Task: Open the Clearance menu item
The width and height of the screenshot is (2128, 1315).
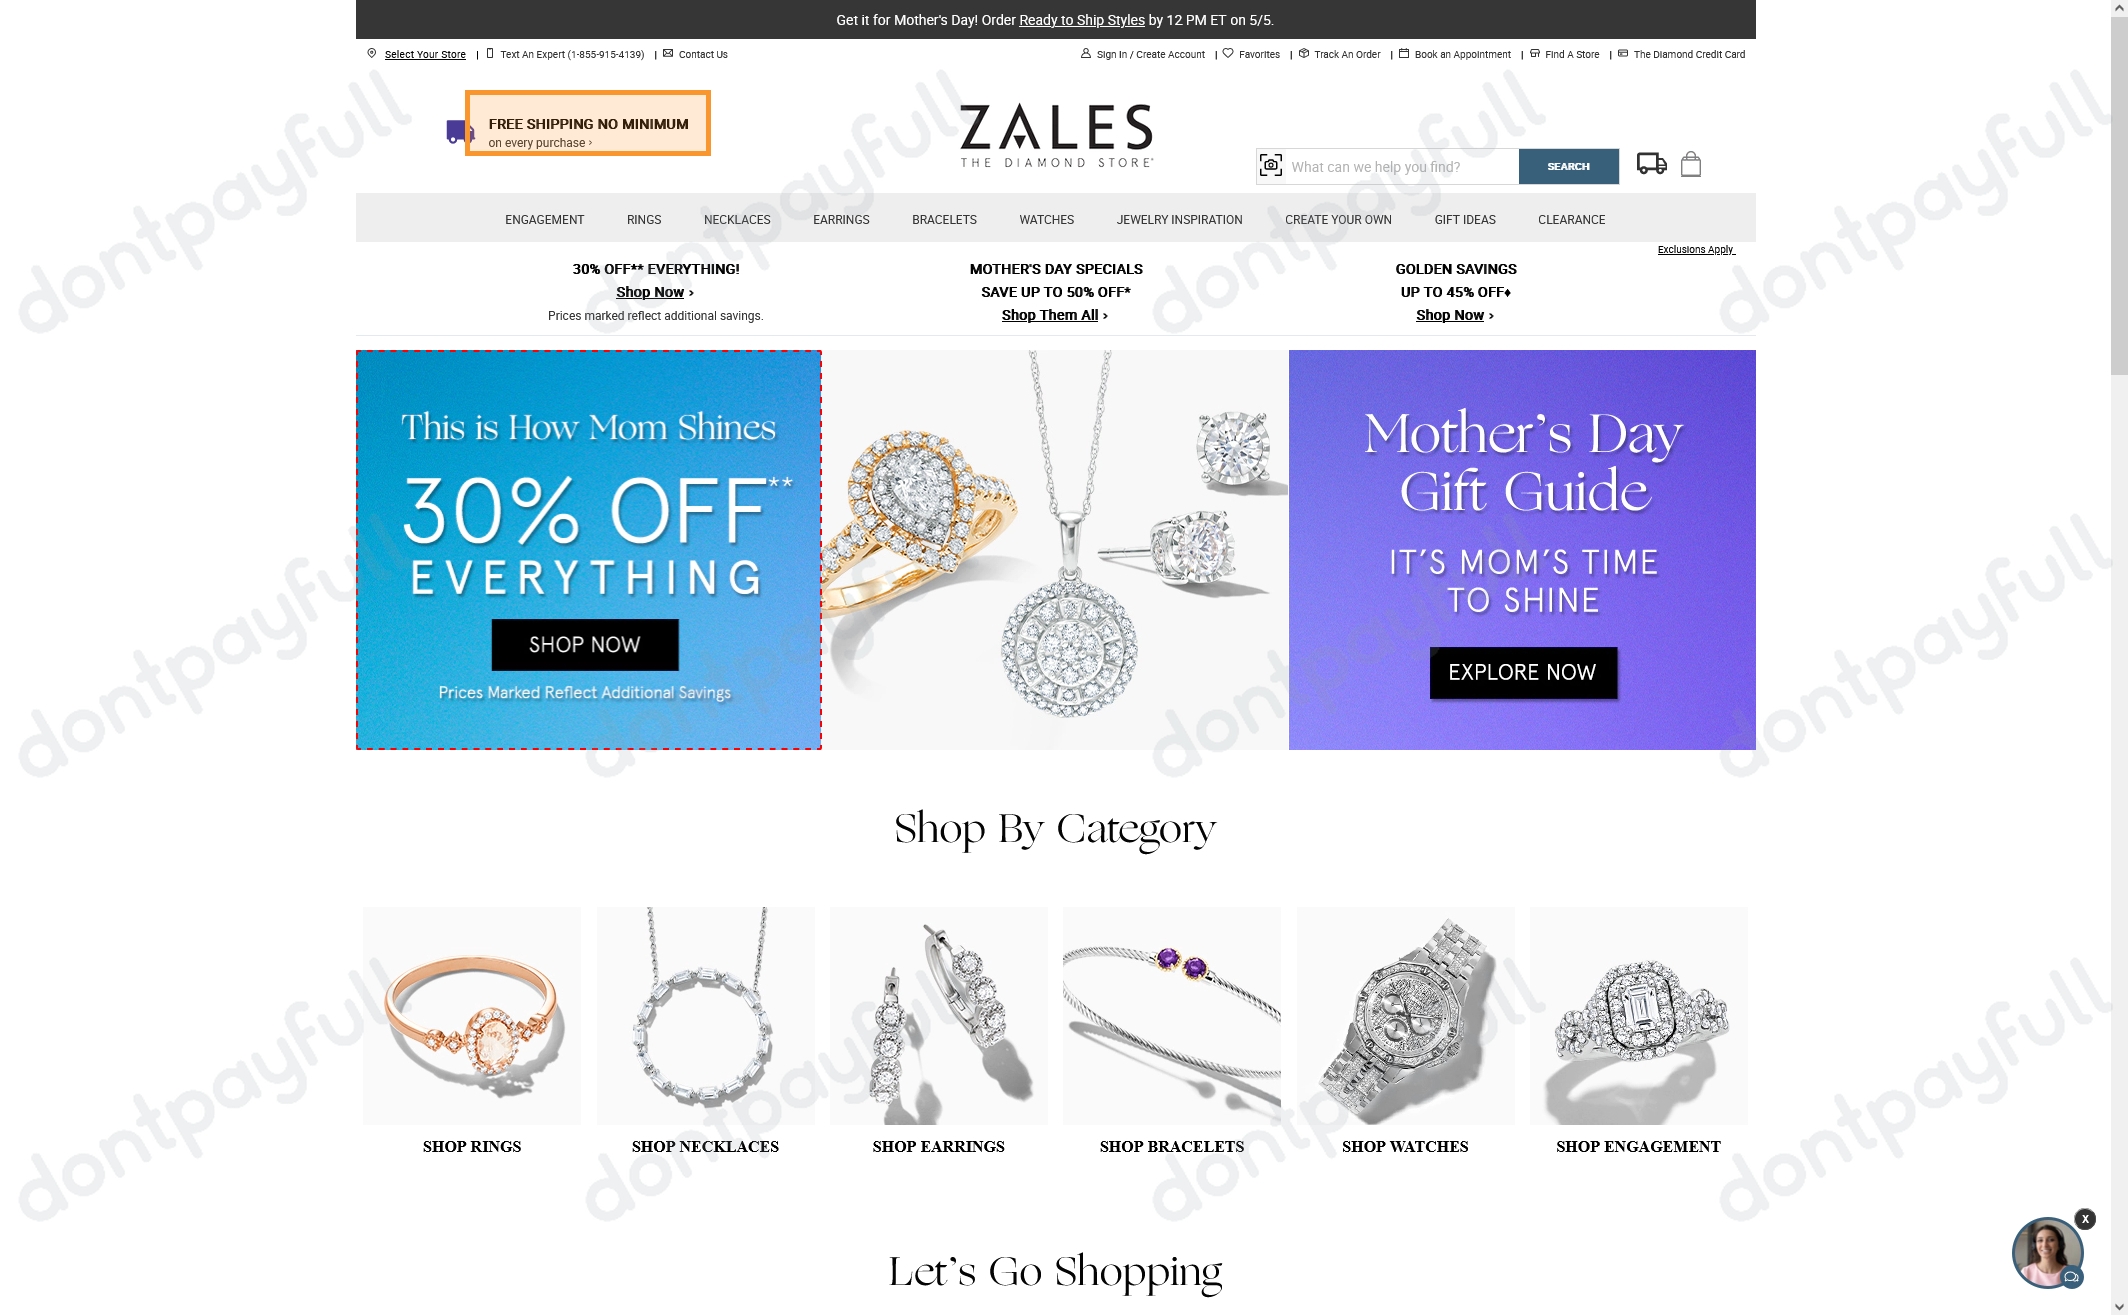Action: [x=1571, y=219]
